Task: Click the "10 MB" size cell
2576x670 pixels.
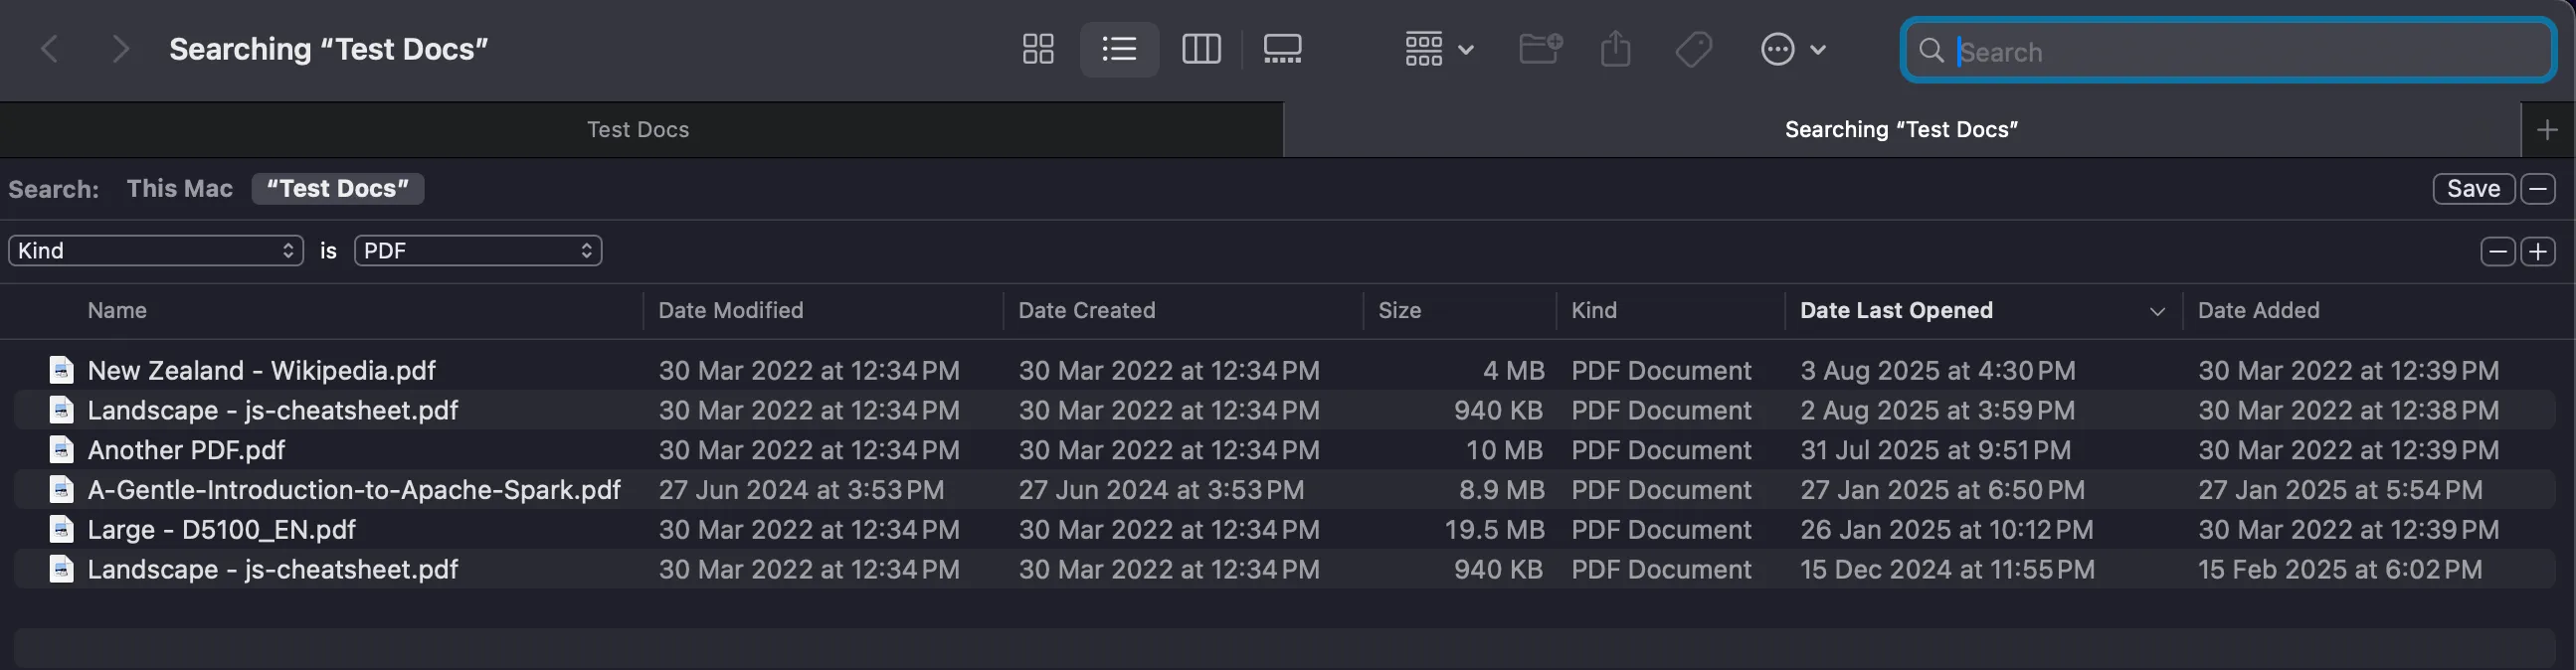Action: (1505, 450)
